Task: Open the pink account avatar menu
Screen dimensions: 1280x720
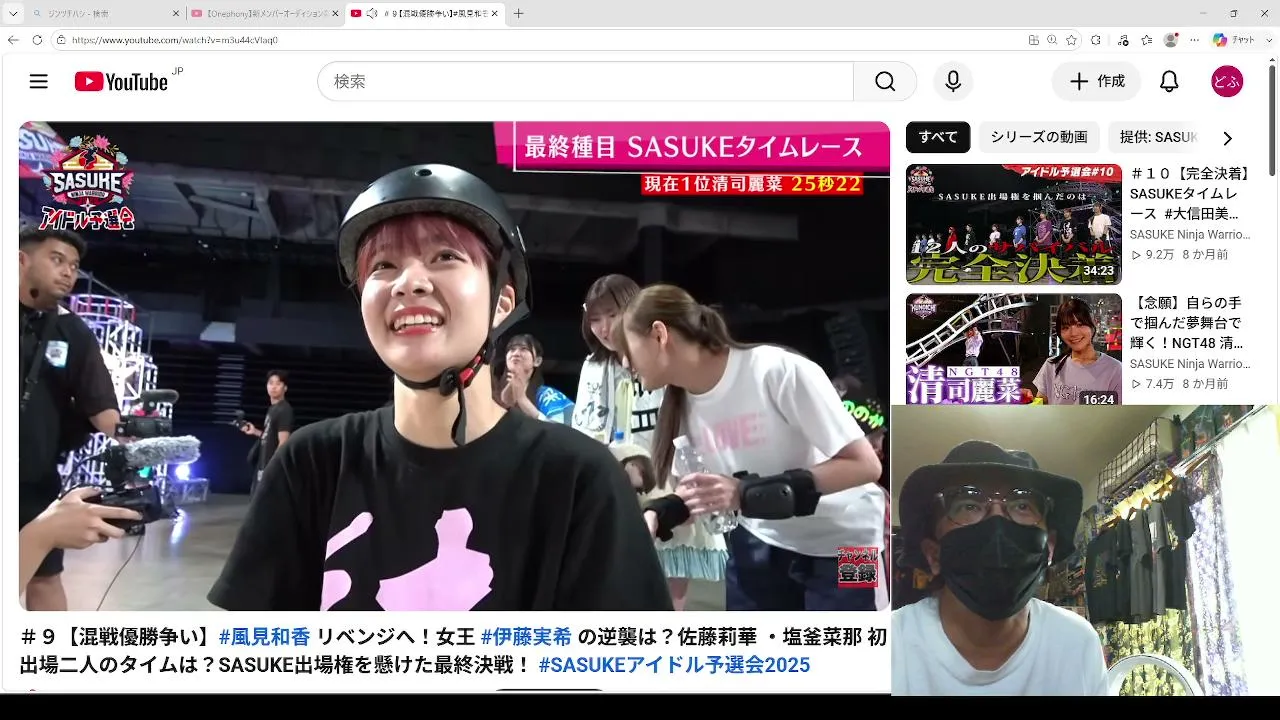Action: [1227, 82]
